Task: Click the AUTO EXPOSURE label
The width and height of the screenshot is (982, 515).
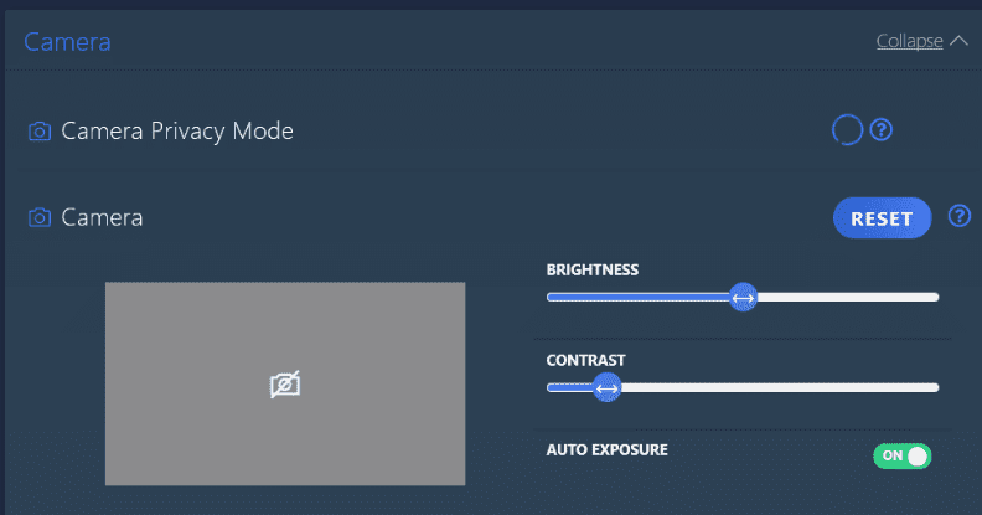Action: click(606, 450)
